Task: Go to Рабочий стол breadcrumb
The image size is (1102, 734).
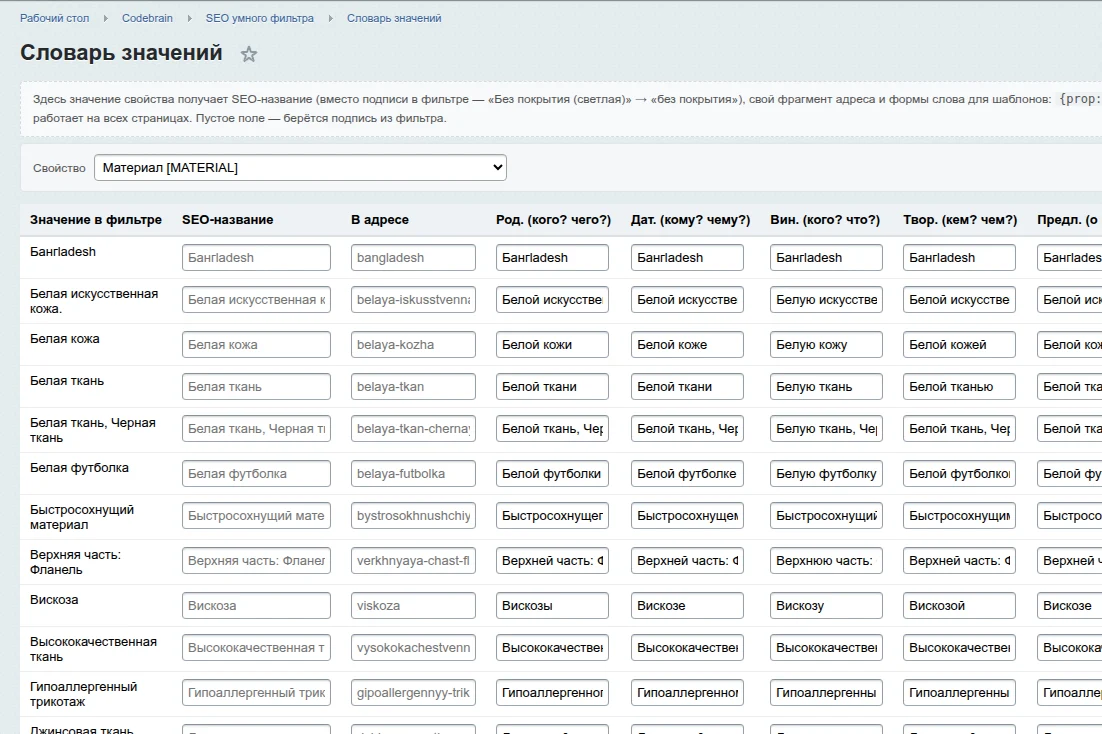Action: [x=54, y=18]
